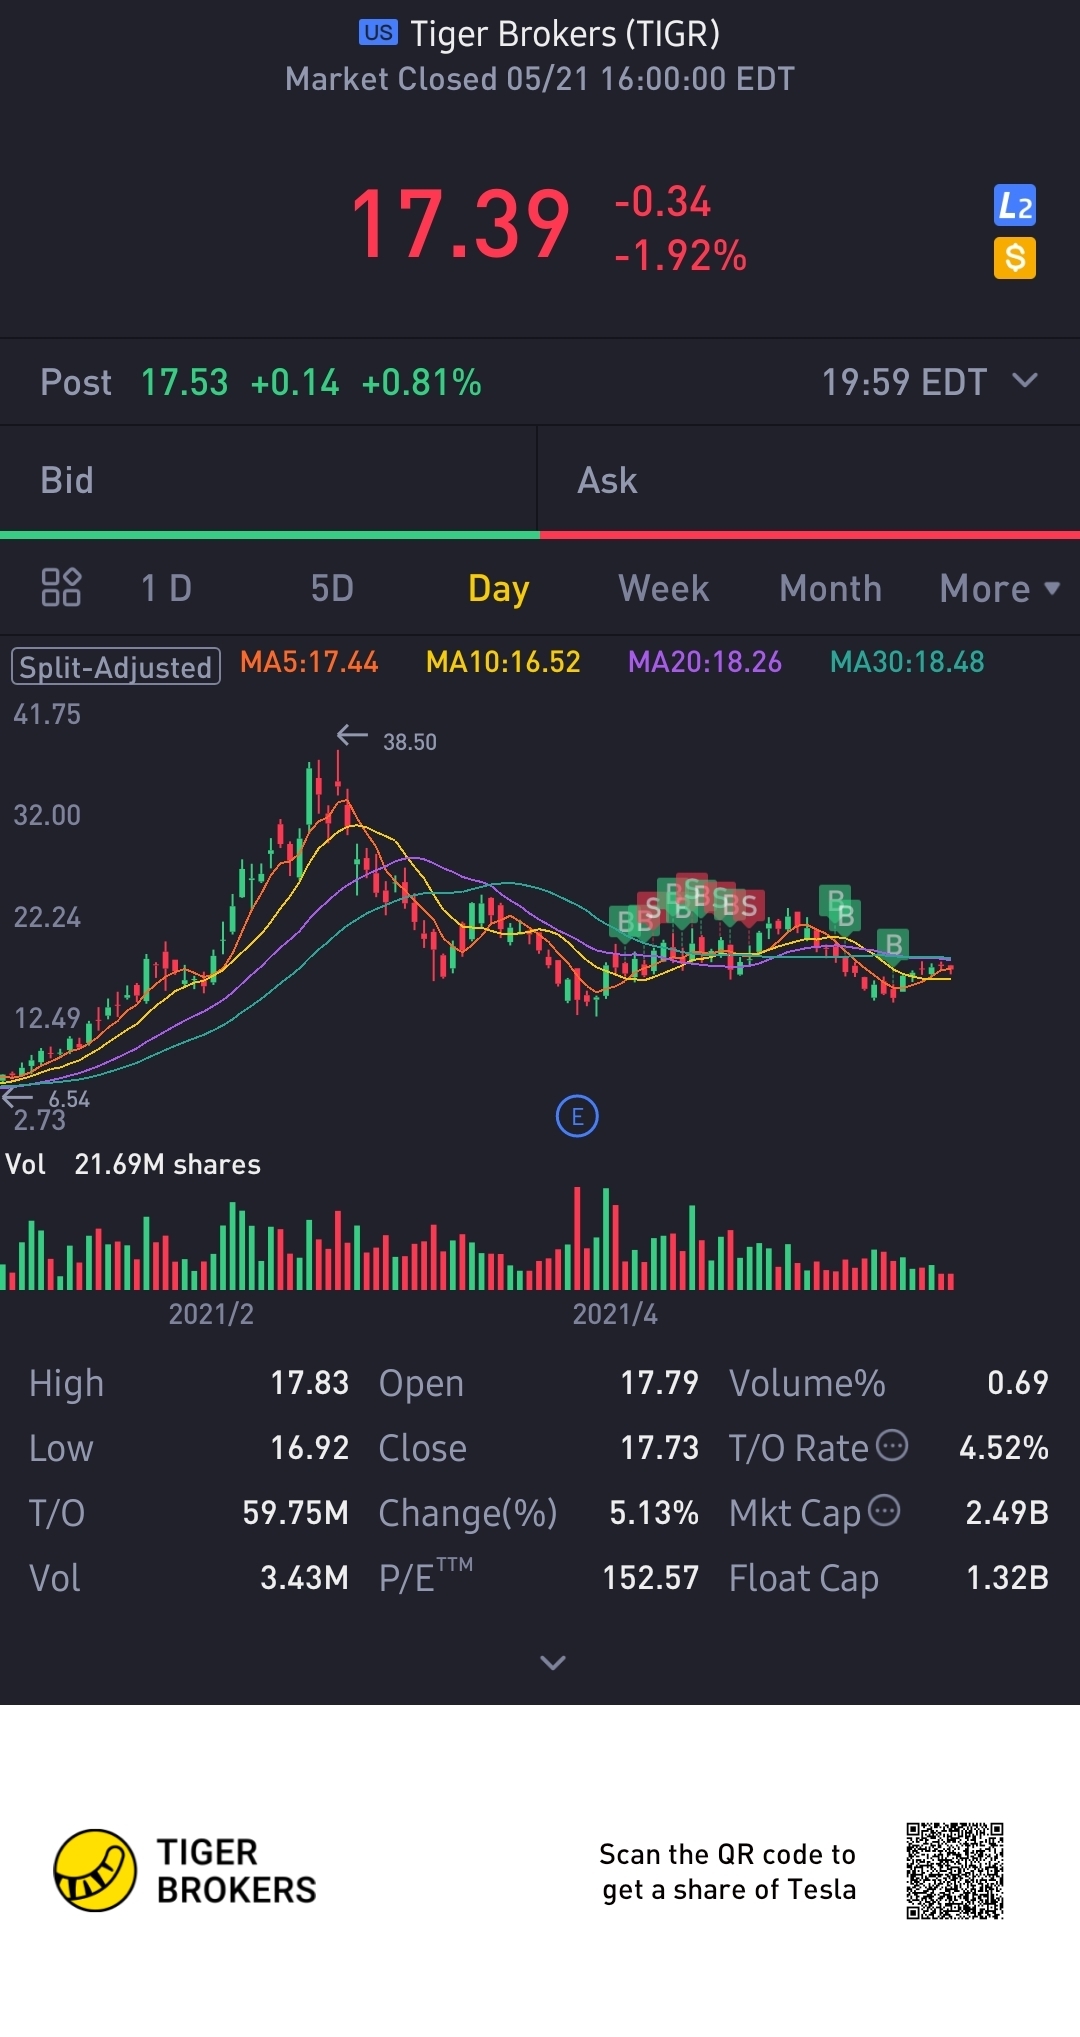The image size is (1080, 2037).
Task: Tap the Change(%) value 5.13%
Action: click(x=654, y=1513)
